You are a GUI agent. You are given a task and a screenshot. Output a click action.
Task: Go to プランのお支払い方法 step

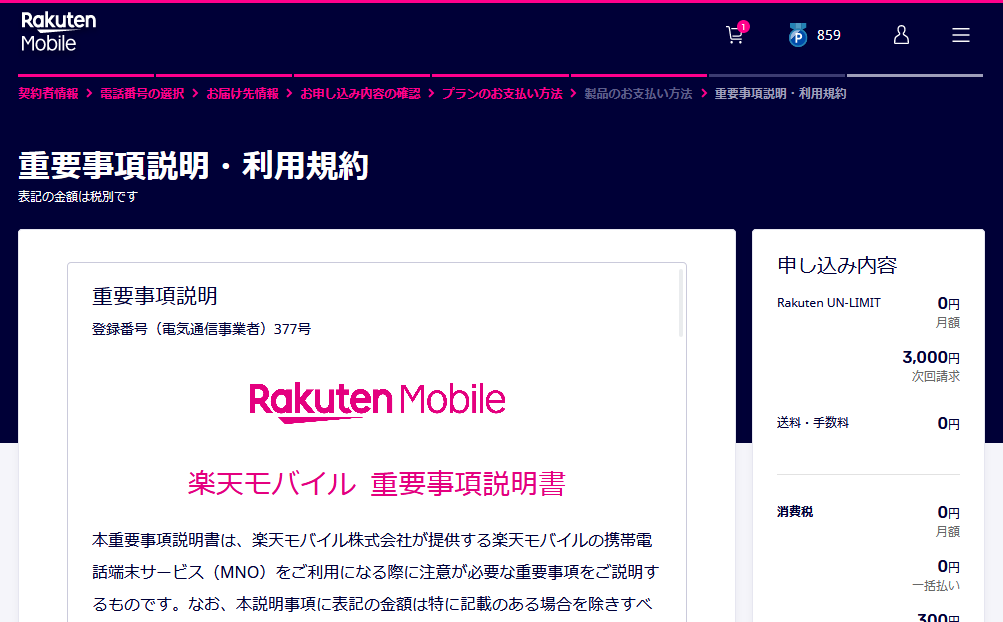coord(502,93)
